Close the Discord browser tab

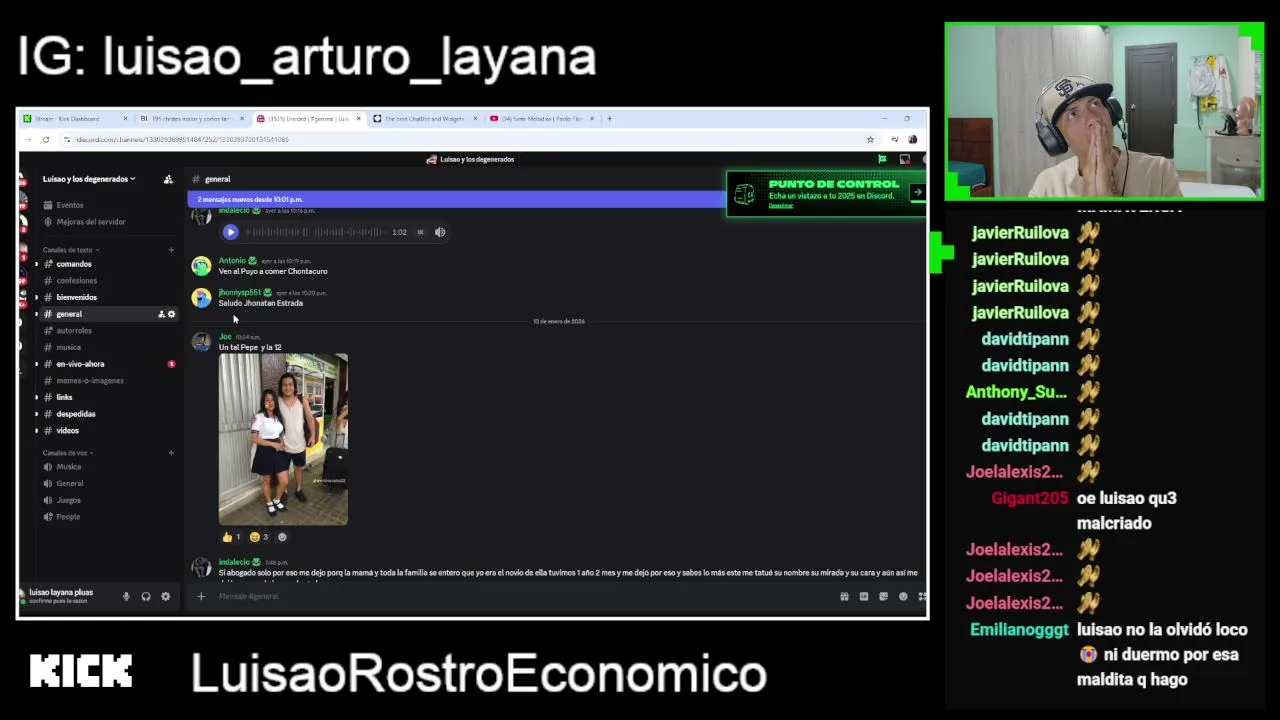click(x=358, y=119)
